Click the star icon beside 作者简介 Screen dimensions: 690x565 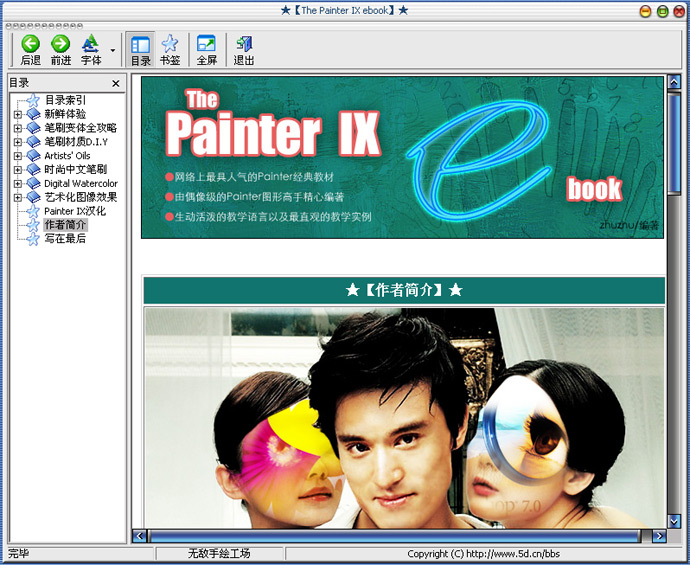click(x=33, y=225)
